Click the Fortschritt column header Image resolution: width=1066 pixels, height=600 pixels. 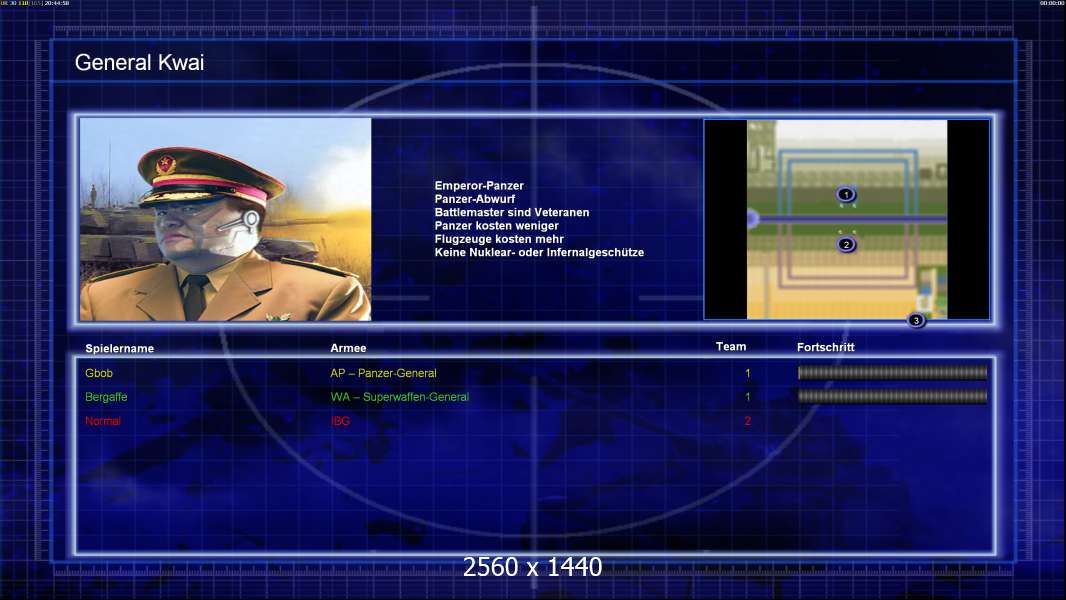coord(825,347)
